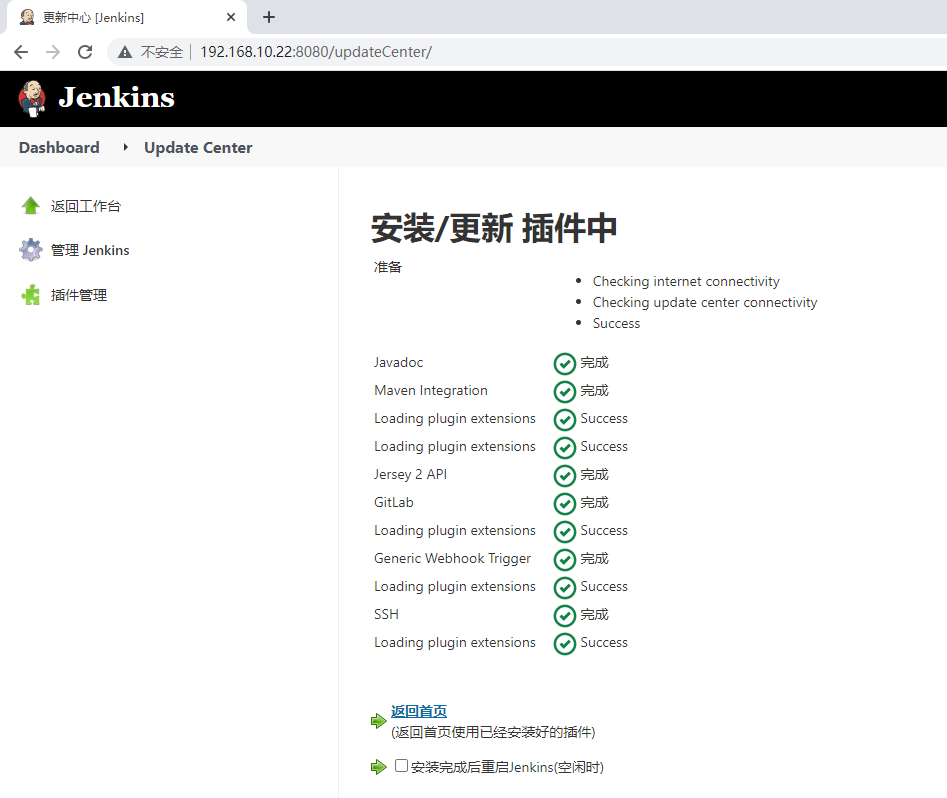Click the 返回首页 link
947x798 pixels.
tap(419, 711)
